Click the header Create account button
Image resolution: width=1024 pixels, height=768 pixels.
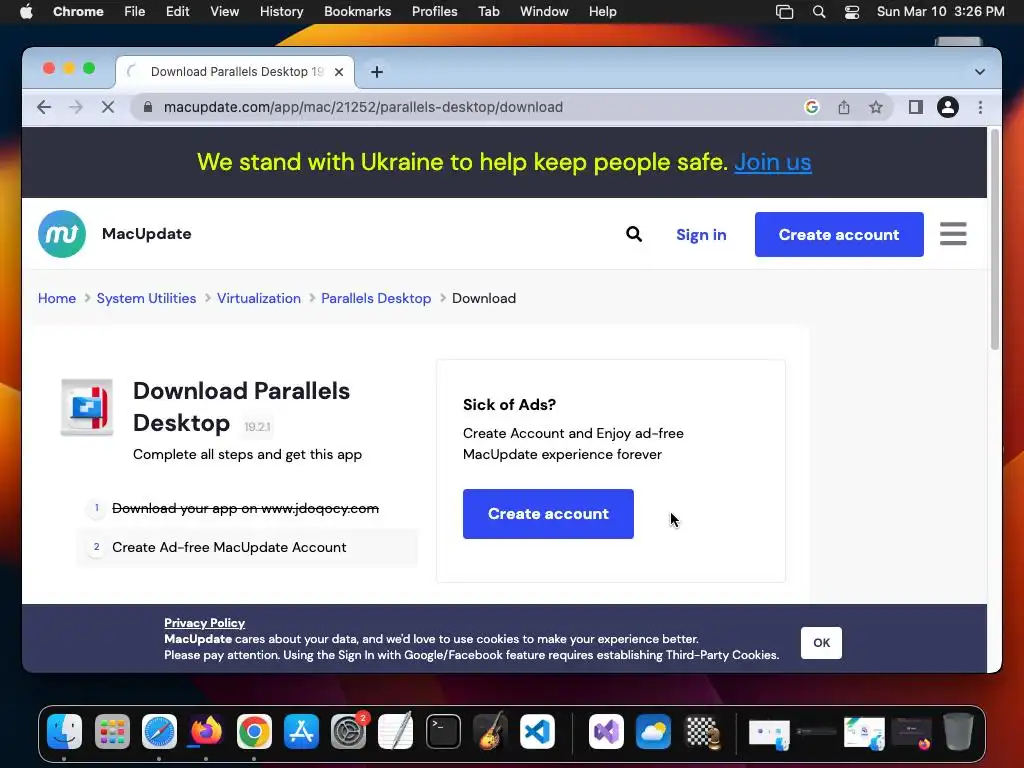(x=839, y=234)
